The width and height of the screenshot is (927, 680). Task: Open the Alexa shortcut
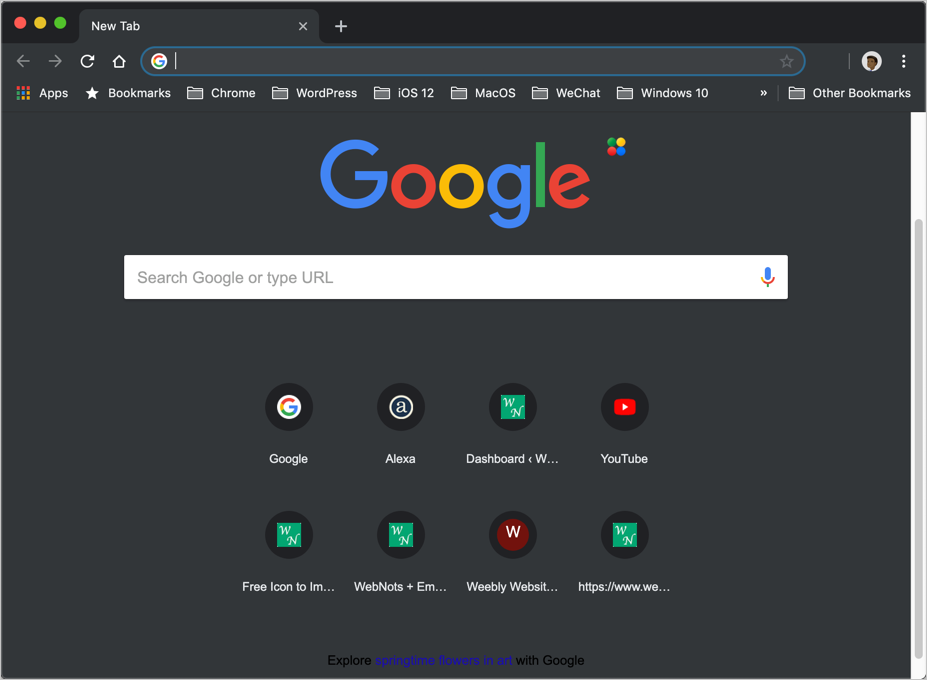pos(400,407)
